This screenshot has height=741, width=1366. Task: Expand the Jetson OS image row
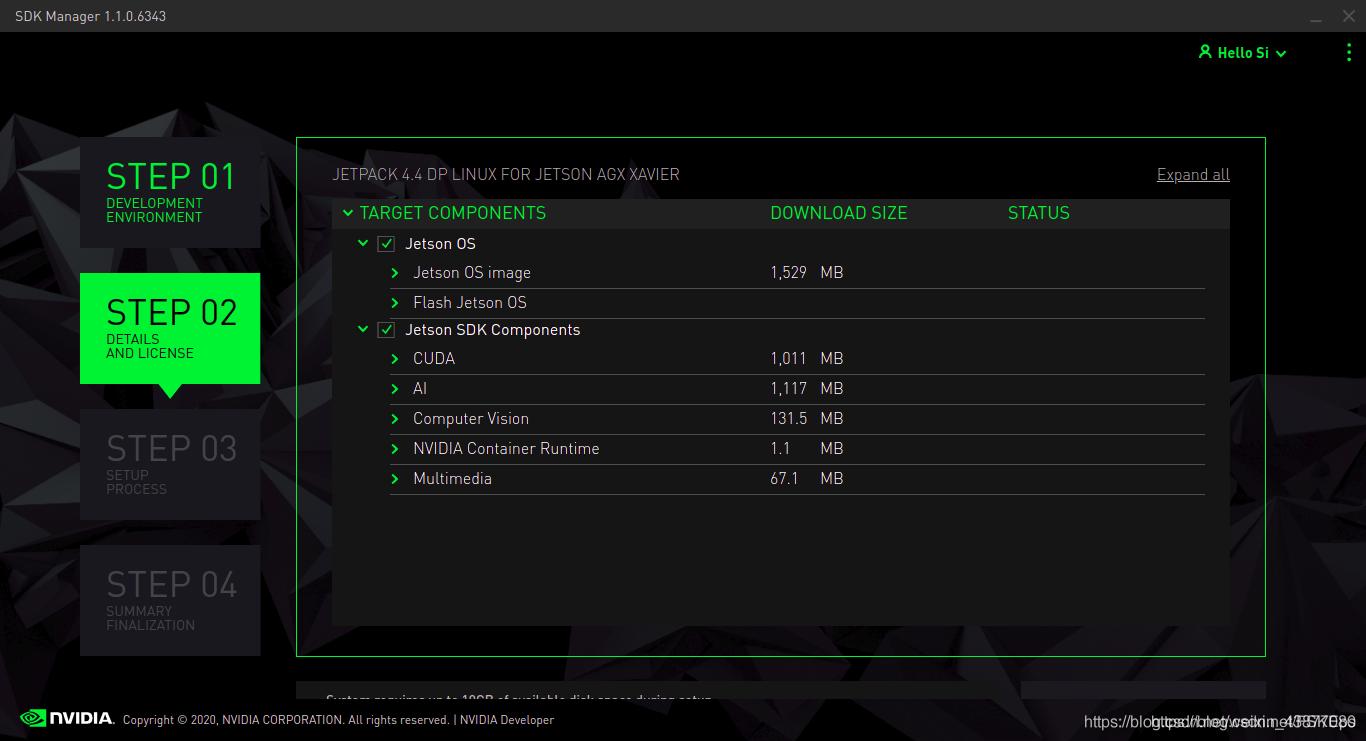click(395, 273)
